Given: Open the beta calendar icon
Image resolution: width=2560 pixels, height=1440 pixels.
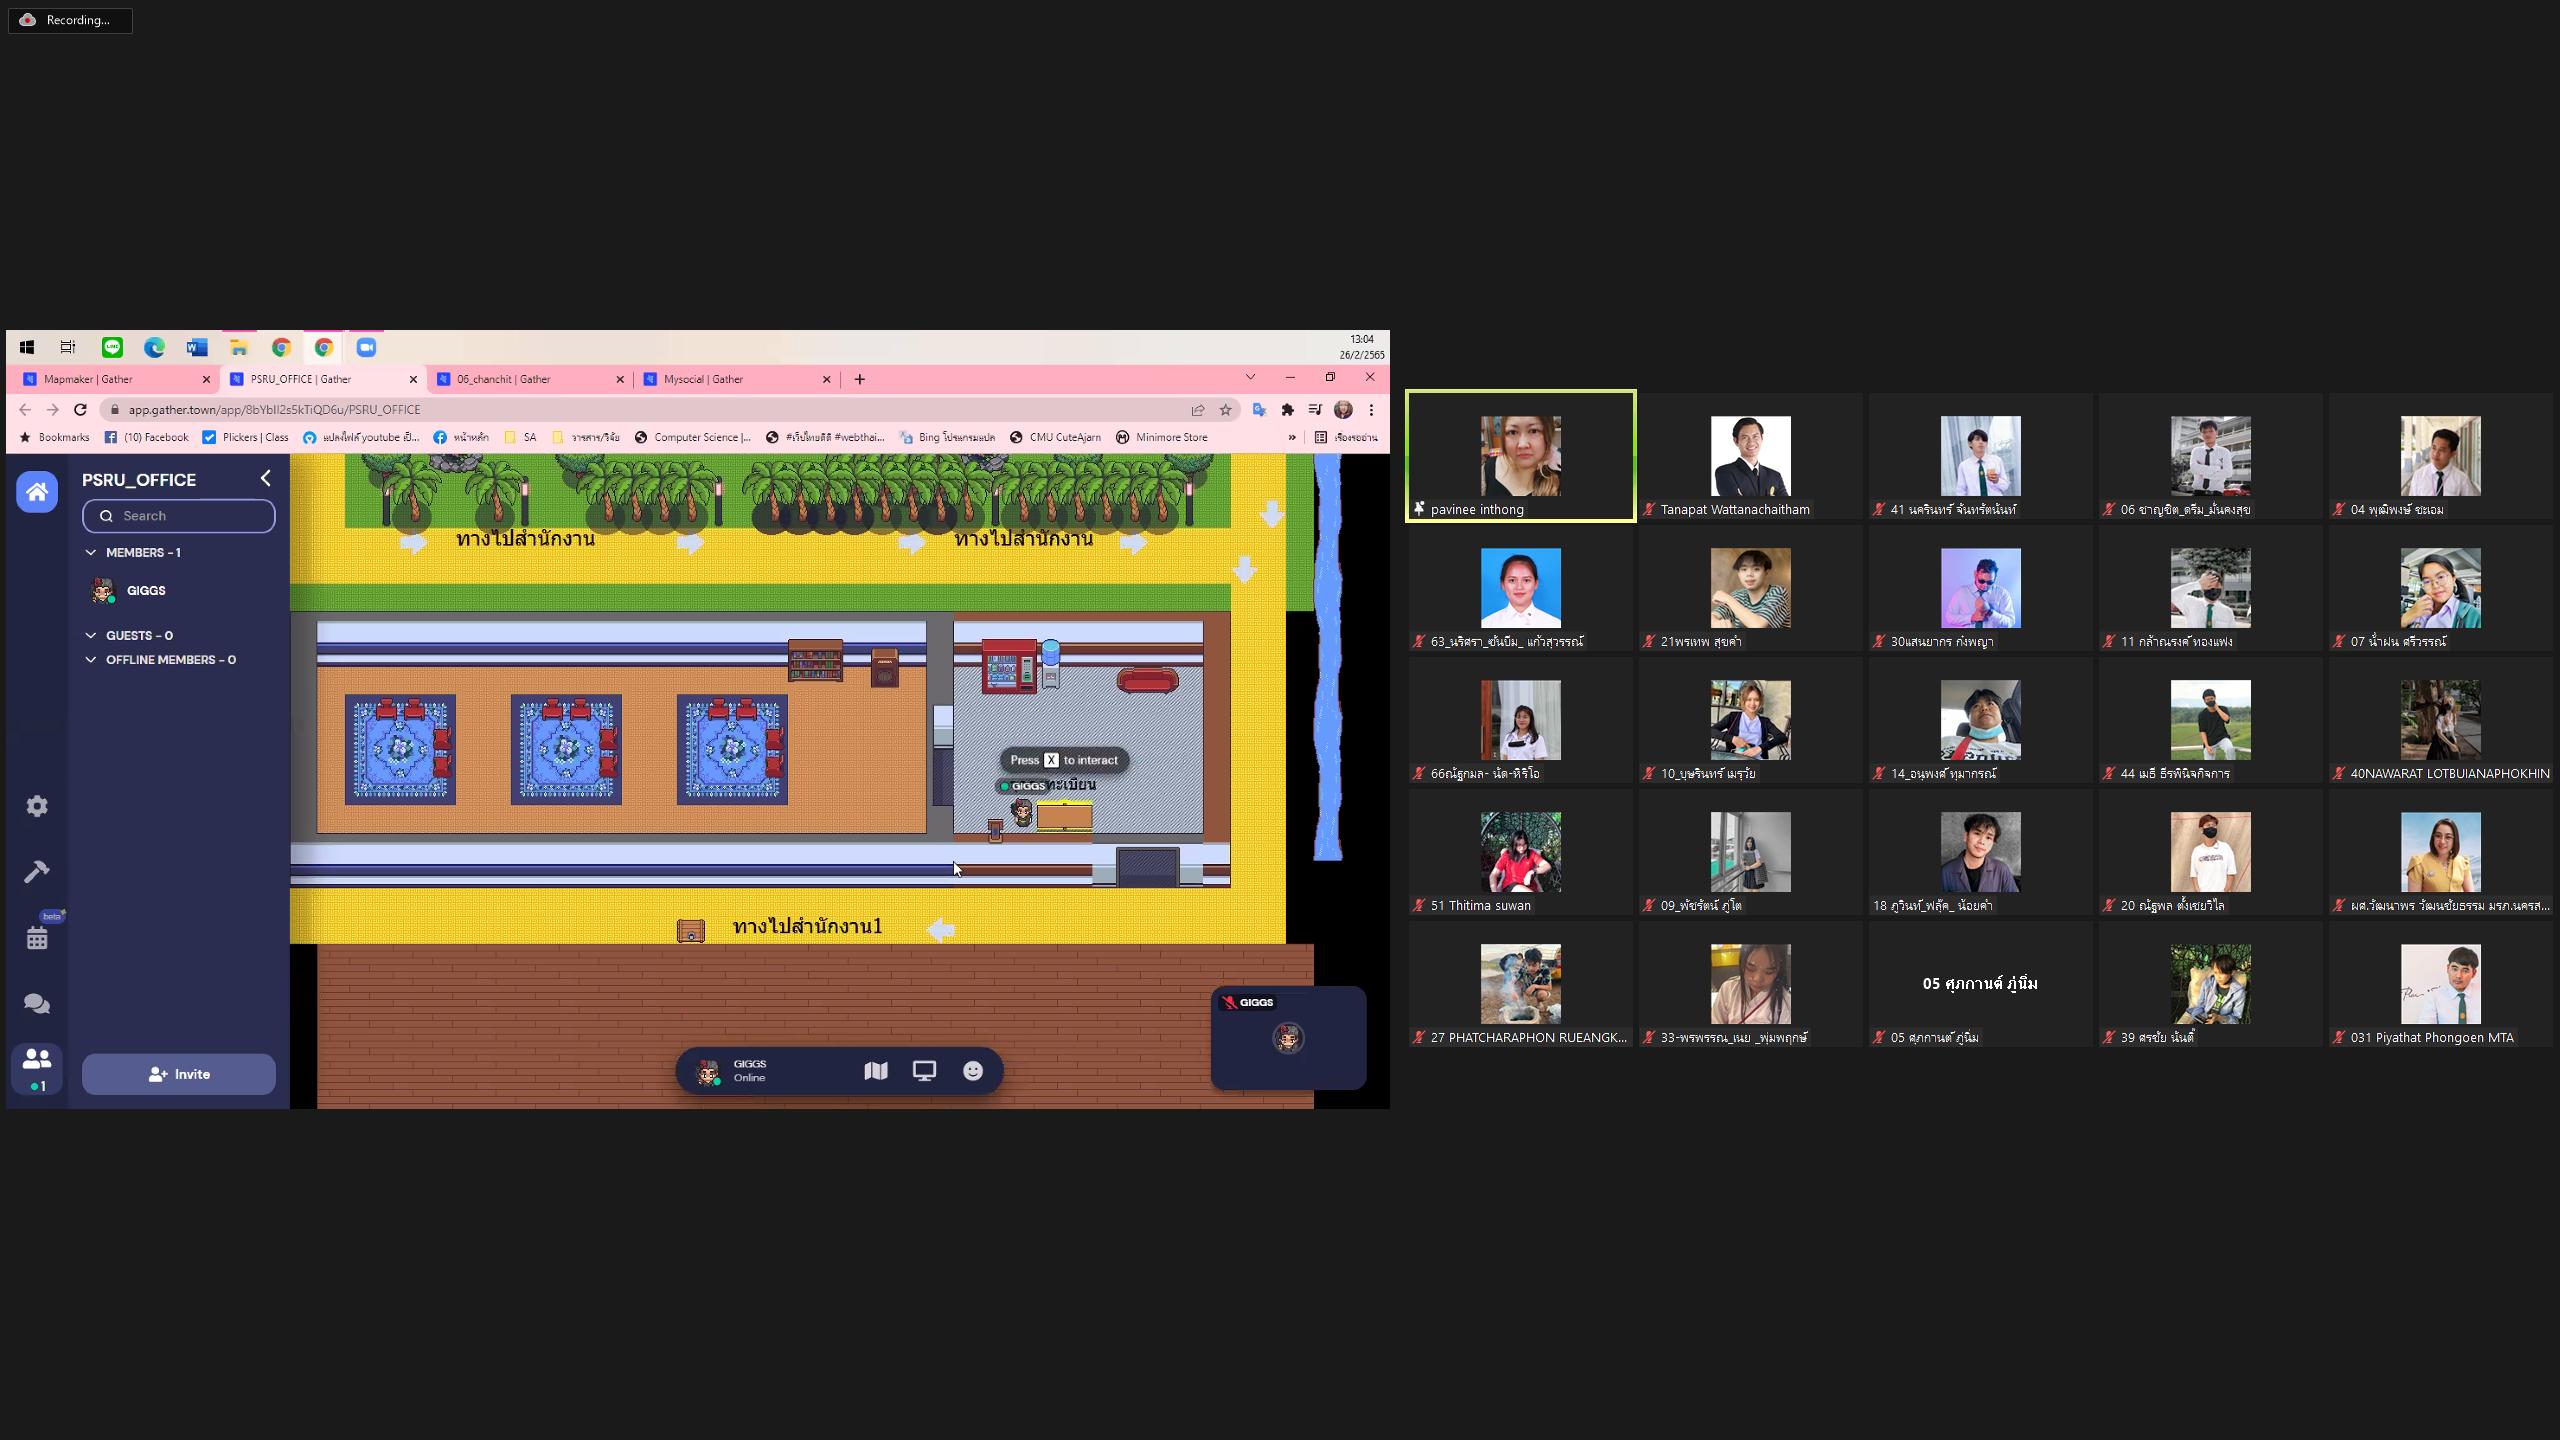Looking at the screenshot, I should (37, 937).
